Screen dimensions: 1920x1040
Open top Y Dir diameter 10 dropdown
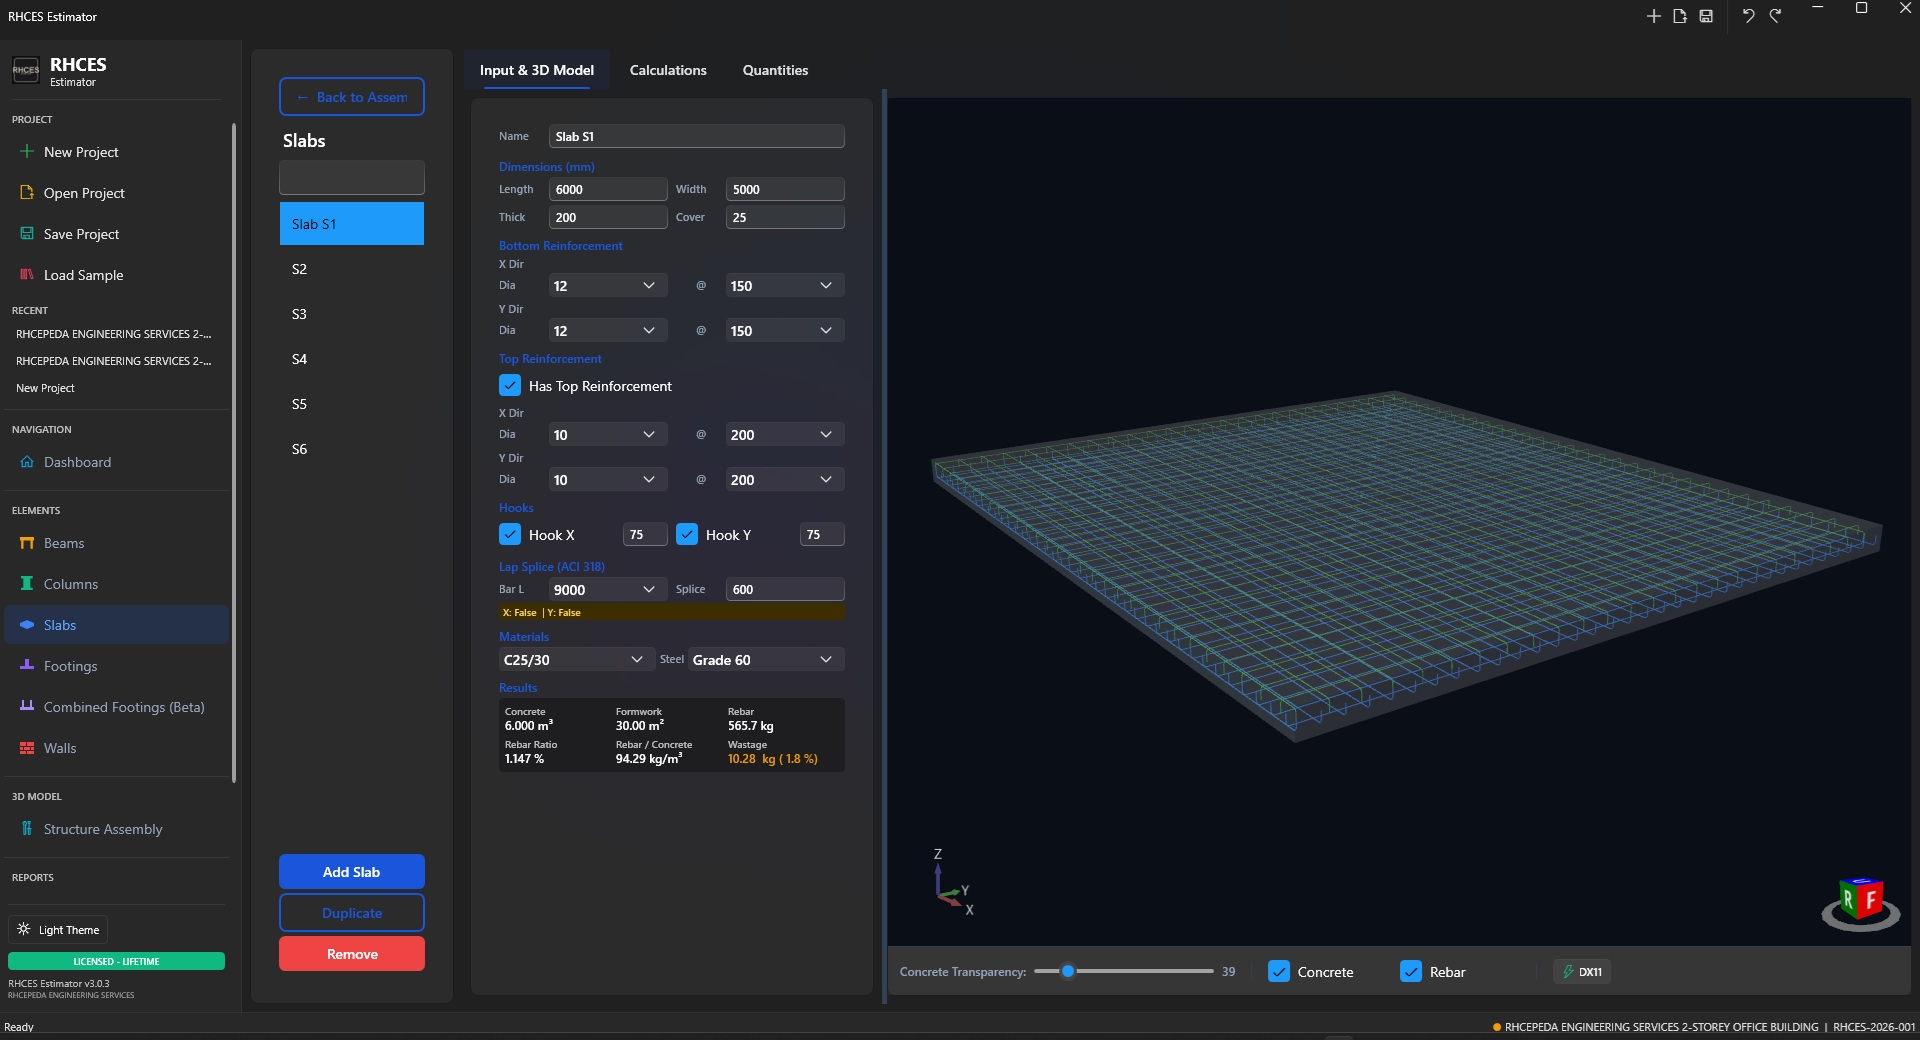(607, 480)
